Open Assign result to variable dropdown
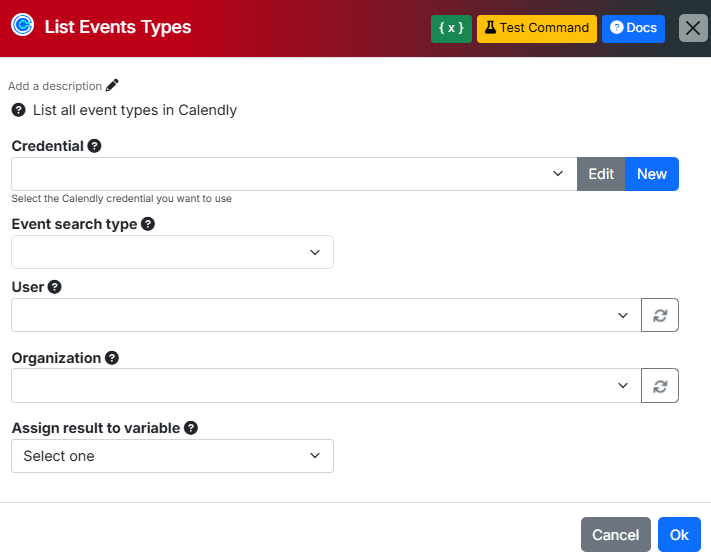Screen dimensions: 711x560 tap(172, 456)
